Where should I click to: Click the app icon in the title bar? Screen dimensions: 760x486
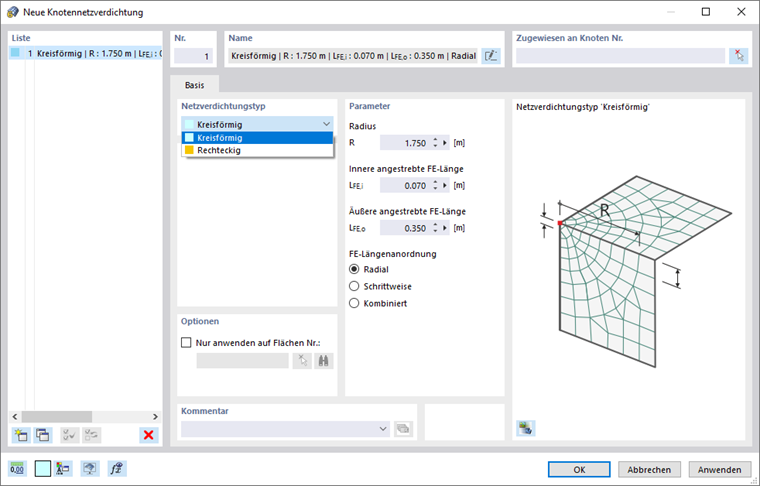[x=13, y=12]
